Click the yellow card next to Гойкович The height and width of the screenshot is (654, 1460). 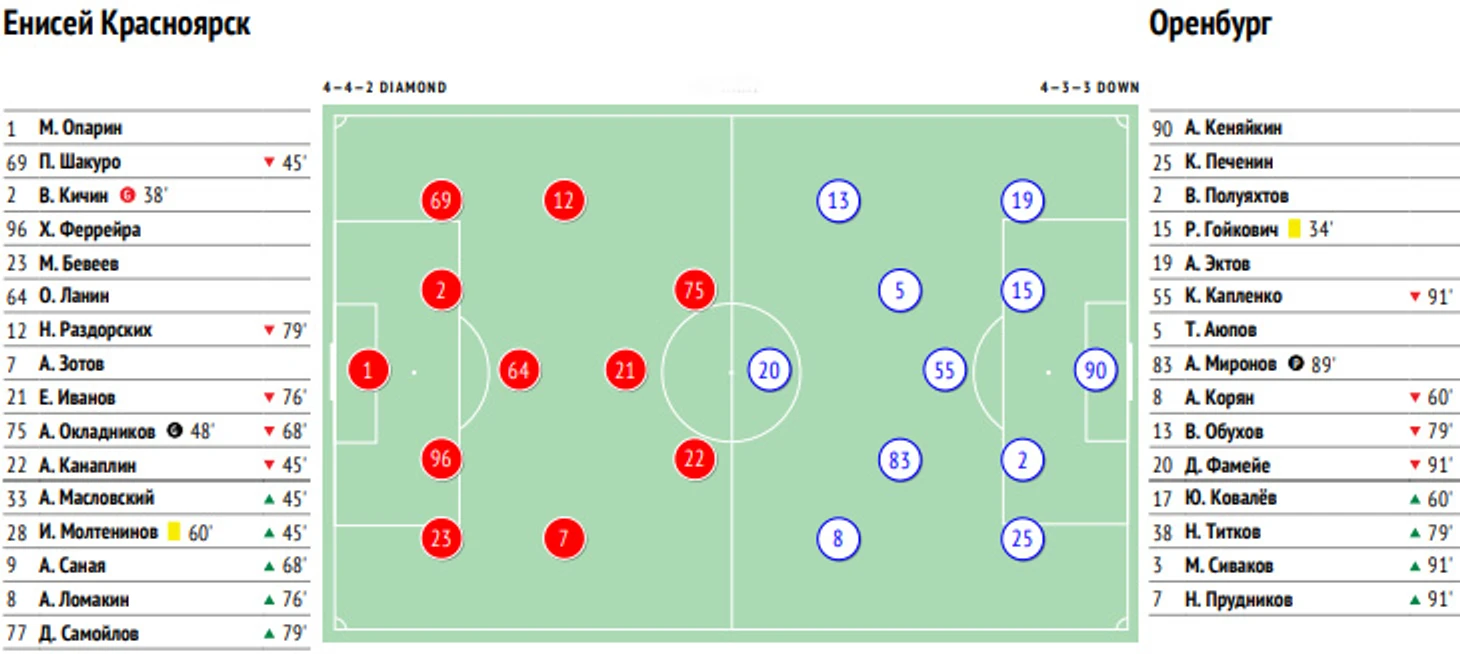coord(1293,230)
